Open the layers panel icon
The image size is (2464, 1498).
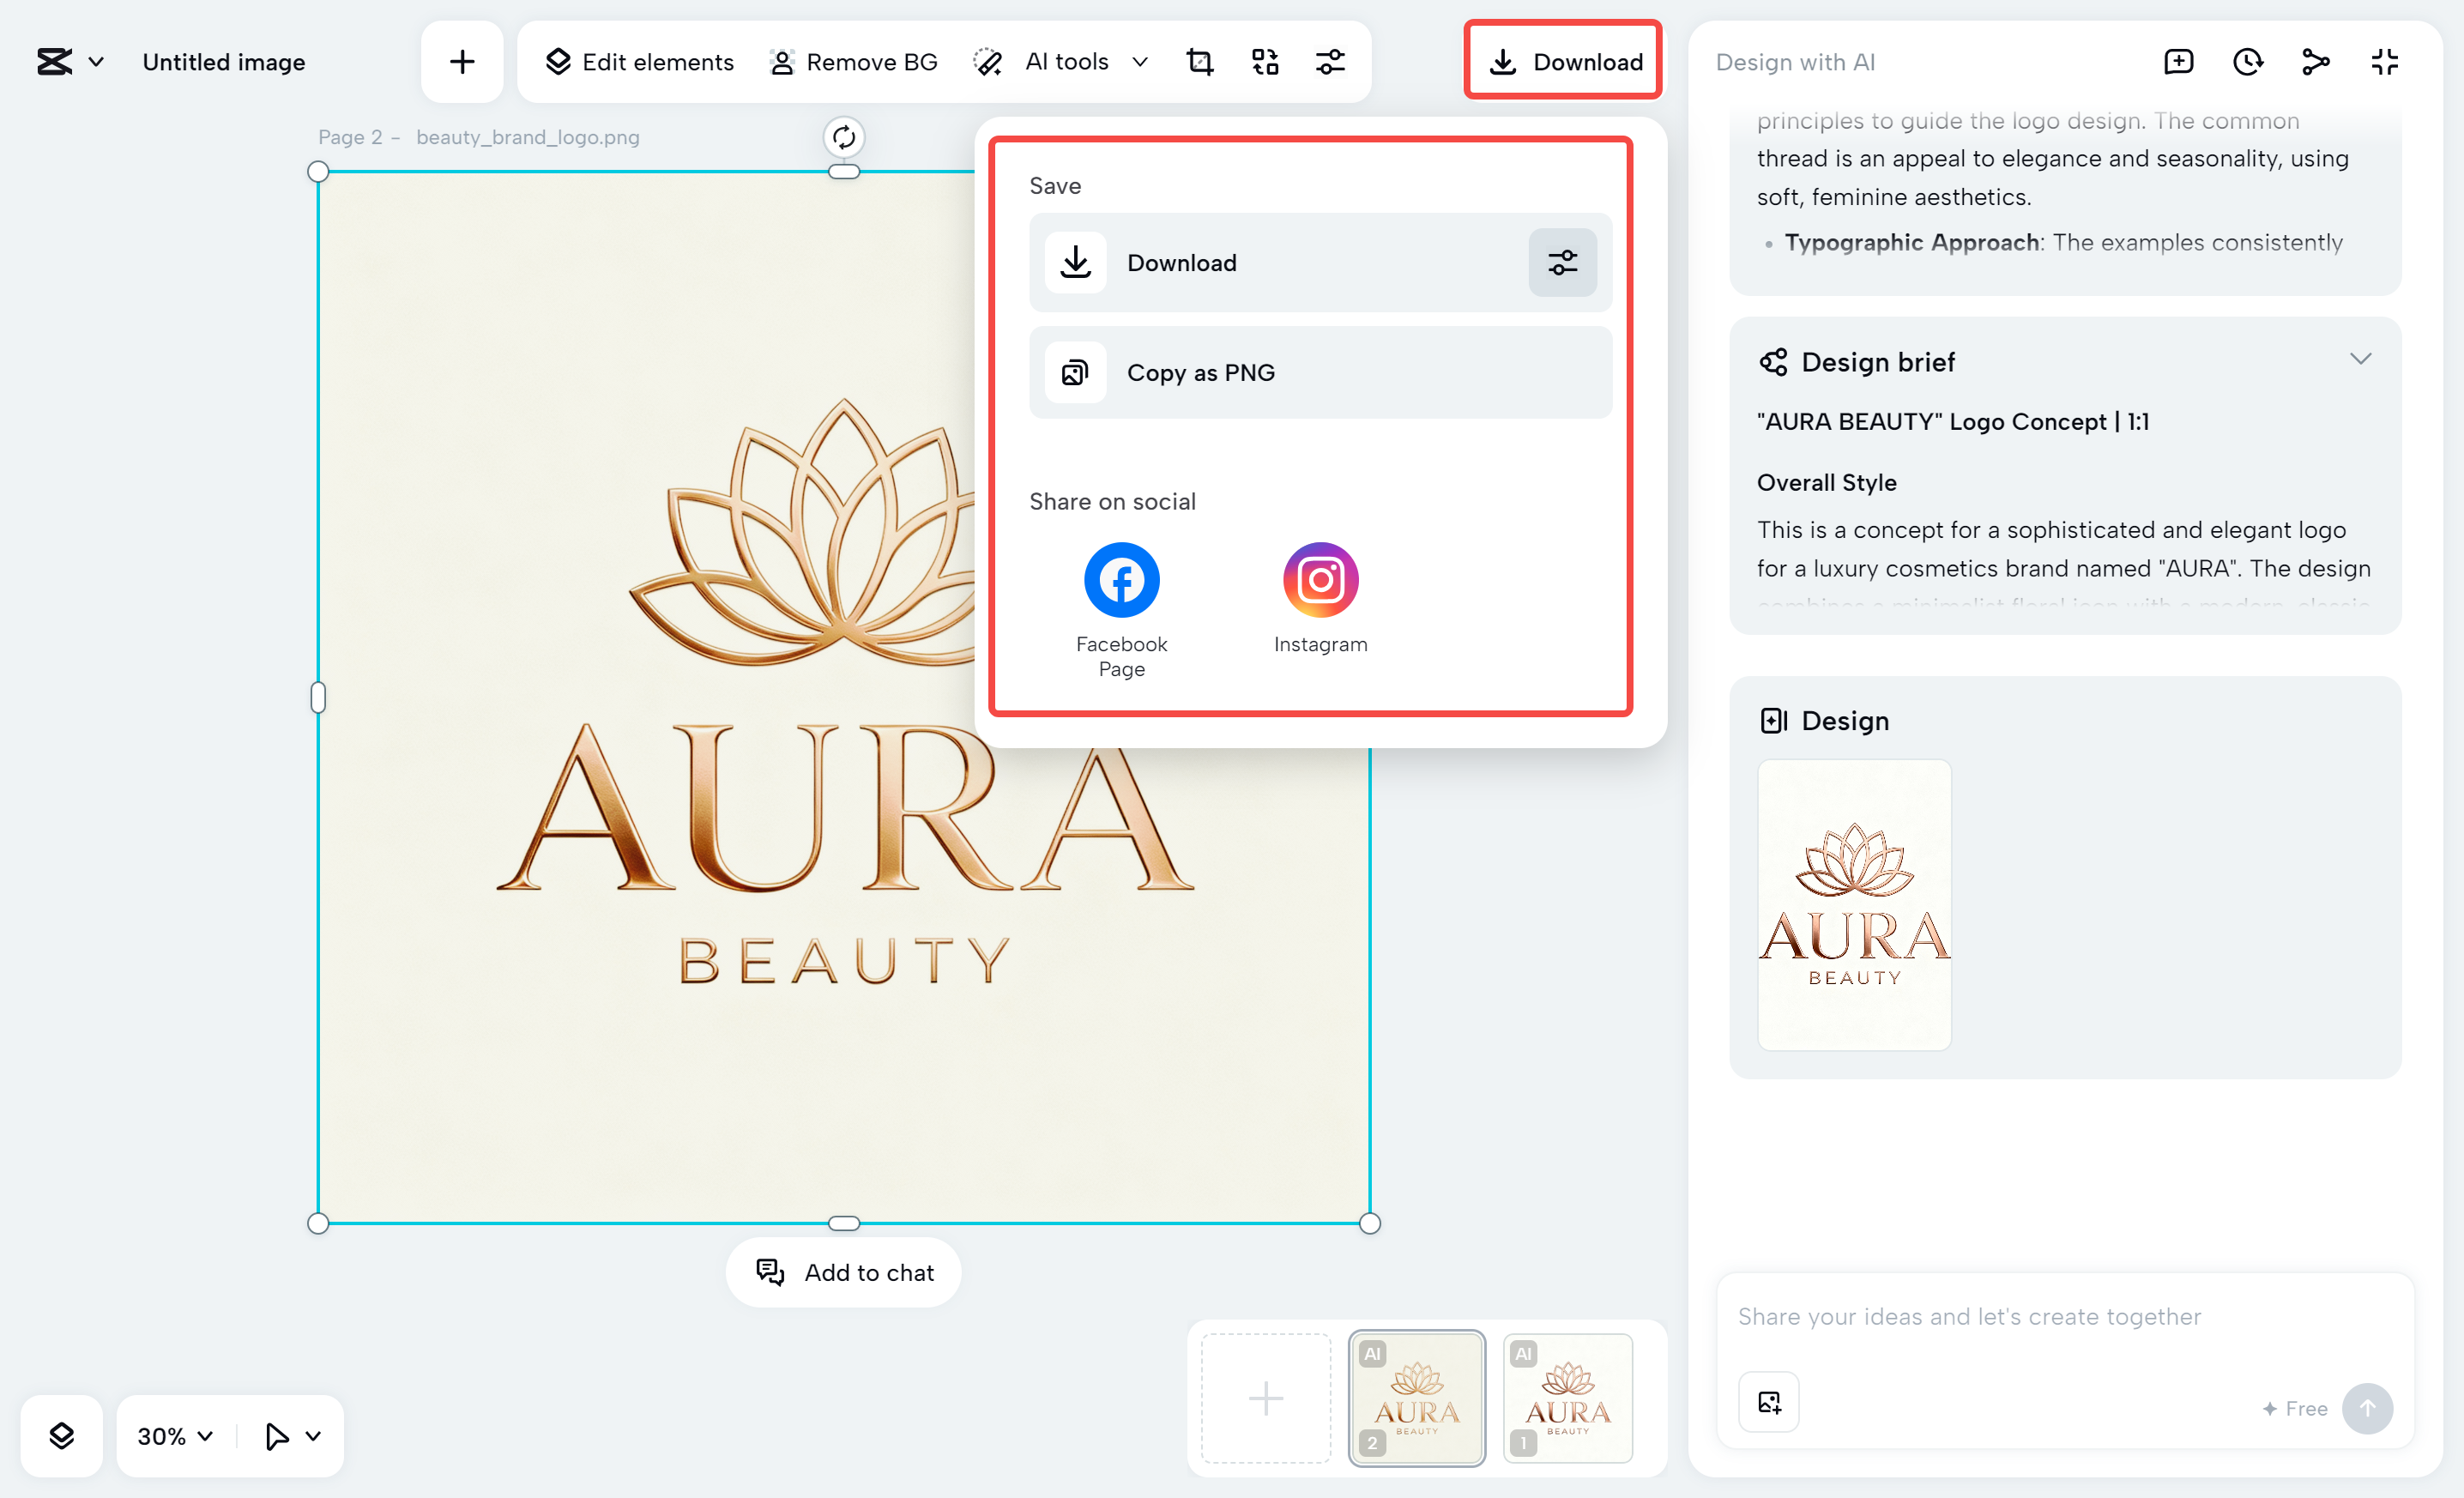[62, 1436]
